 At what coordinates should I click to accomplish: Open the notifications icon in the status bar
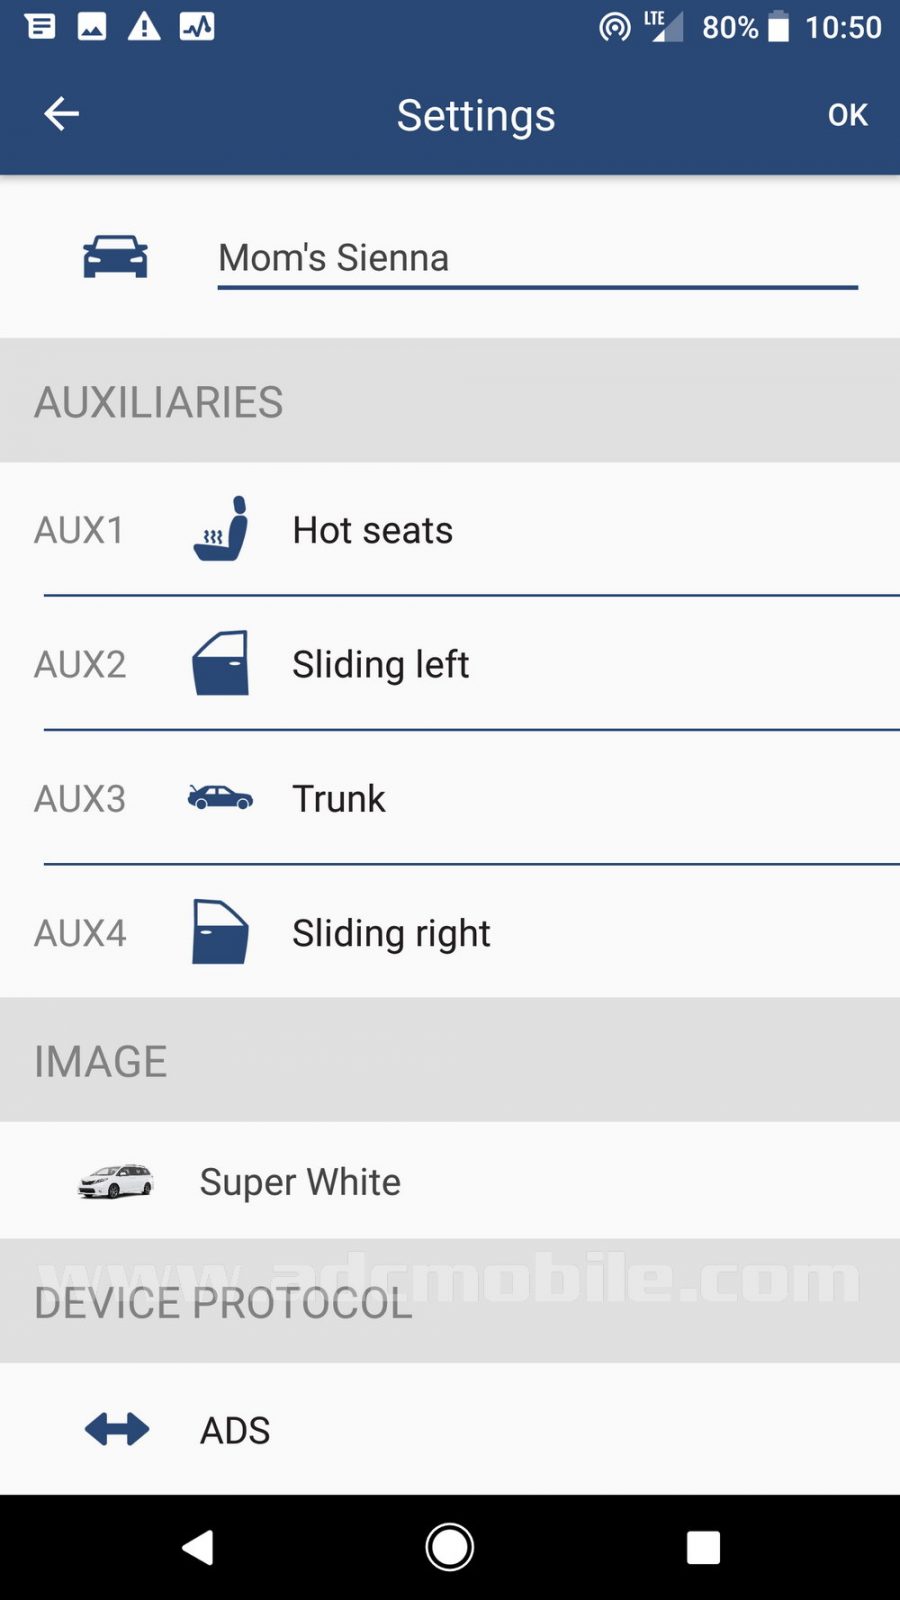(x=40, y=27)
